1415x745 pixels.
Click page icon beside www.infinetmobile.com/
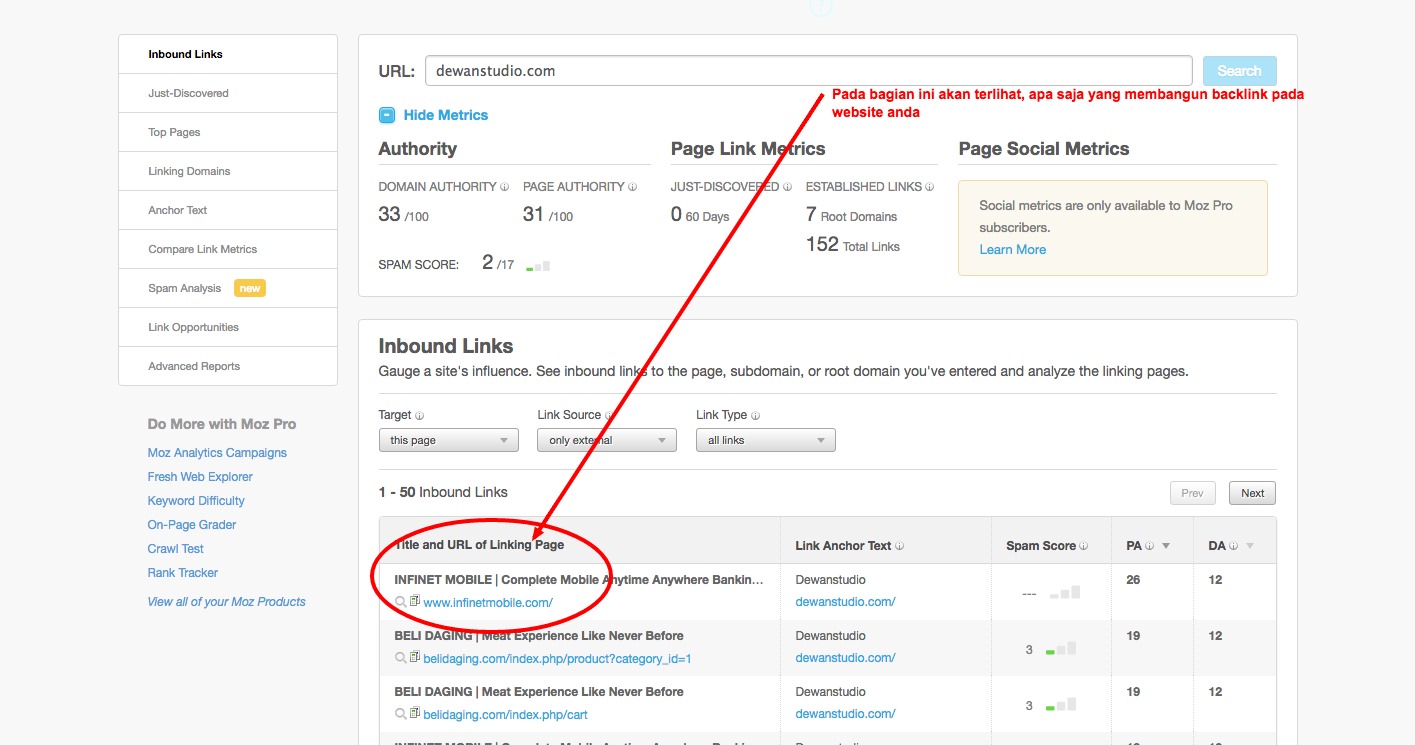tap(415, 602)
